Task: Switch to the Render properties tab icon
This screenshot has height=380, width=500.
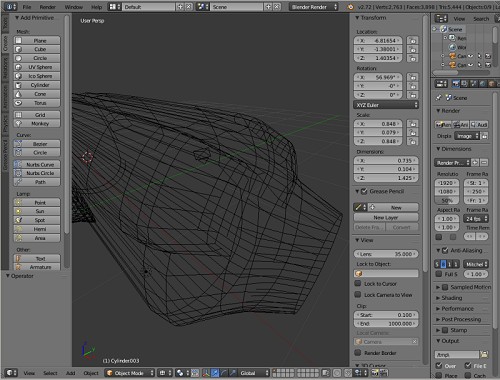Action: (x=456, y=83)
